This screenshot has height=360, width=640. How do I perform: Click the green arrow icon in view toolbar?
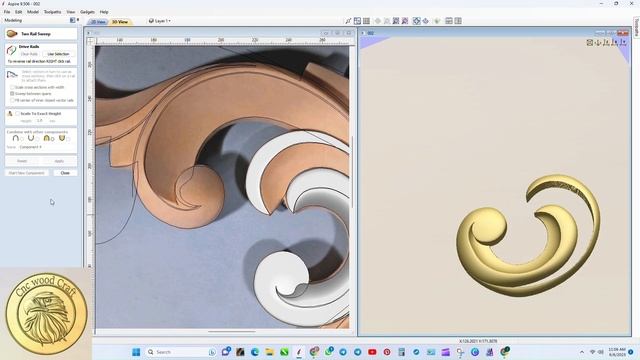(437, 21)
